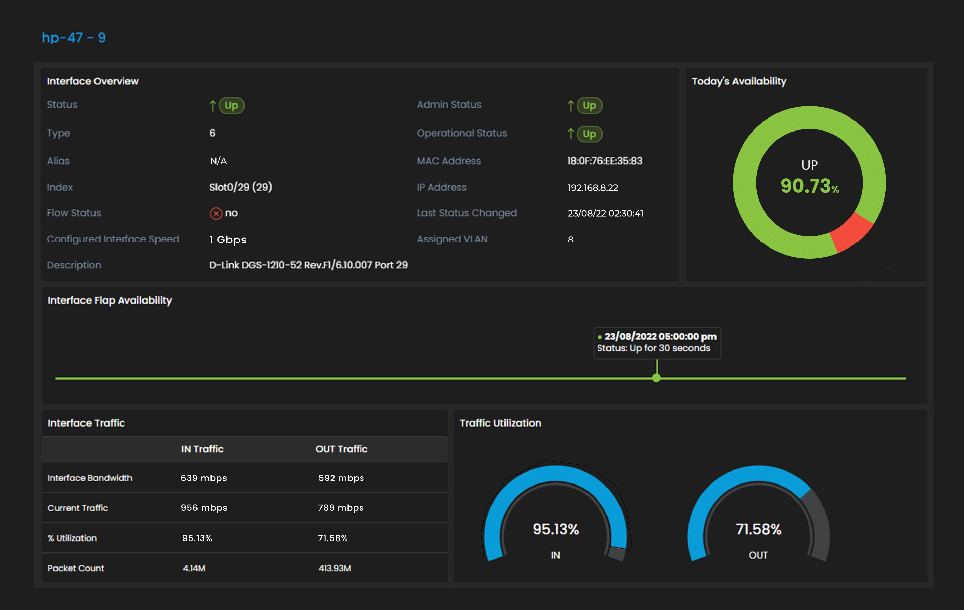Click the green flap availability line
Screen dimensions: 964x610
click(x=480, y=378)
